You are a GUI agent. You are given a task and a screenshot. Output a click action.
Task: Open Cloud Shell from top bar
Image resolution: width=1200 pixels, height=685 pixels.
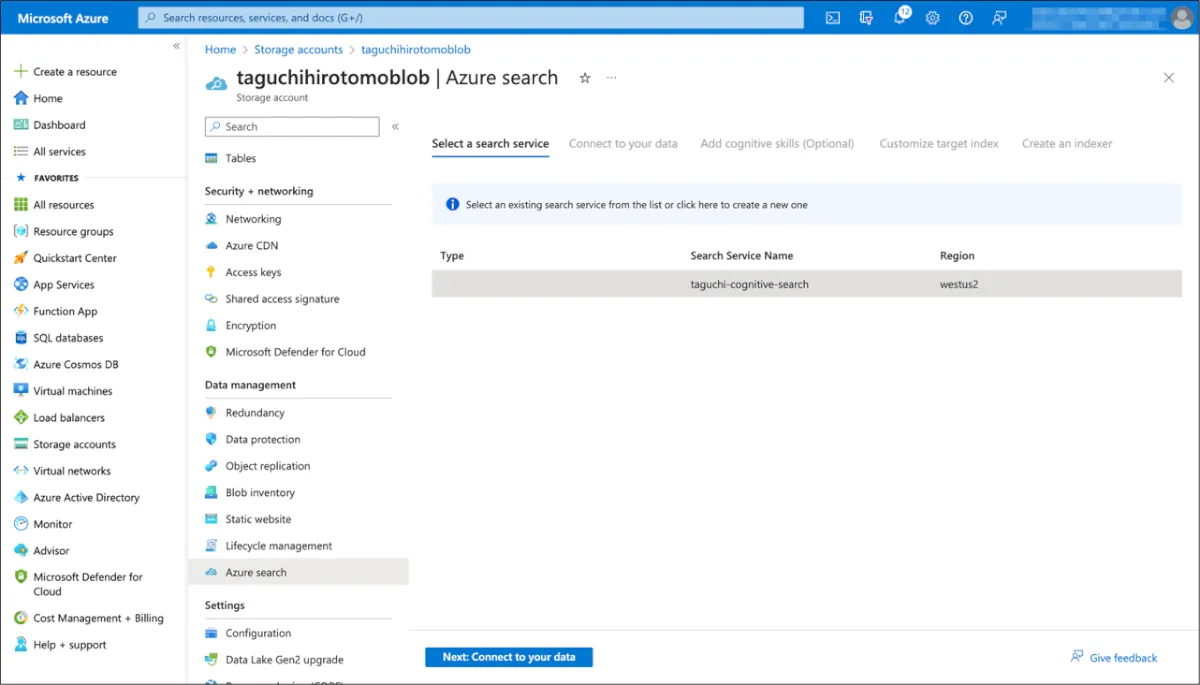(832, 18)
